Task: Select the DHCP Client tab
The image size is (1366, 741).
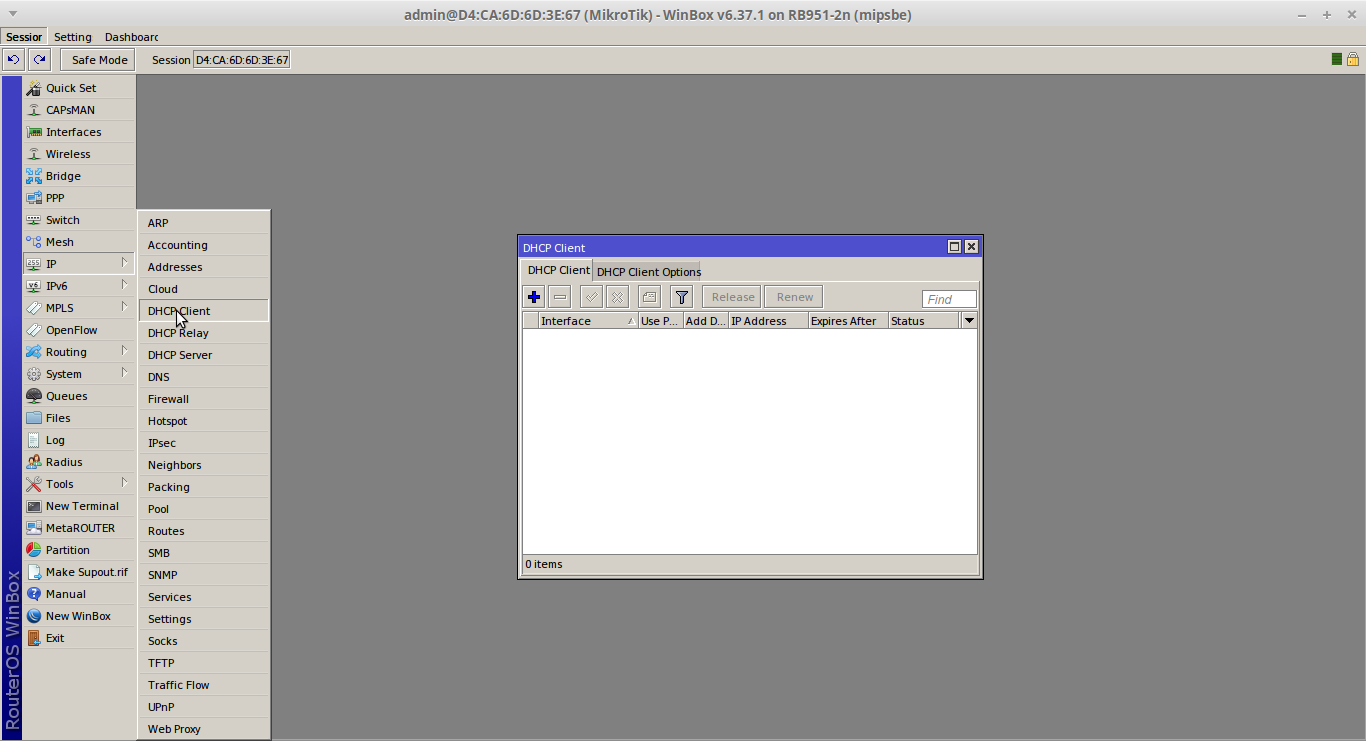Action: (x=558, y=270)
